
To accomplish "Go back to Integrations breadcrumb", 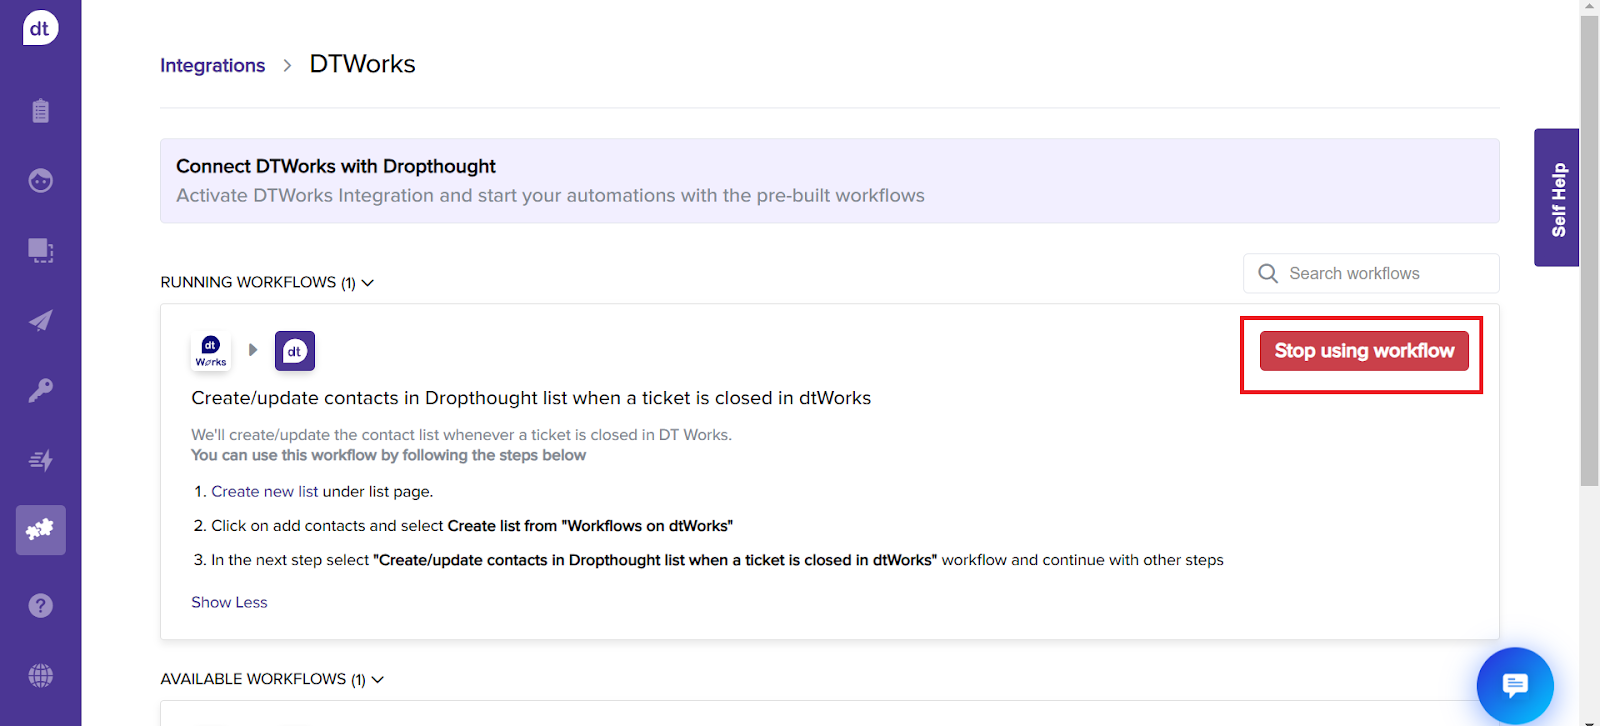I will (212, 65).
